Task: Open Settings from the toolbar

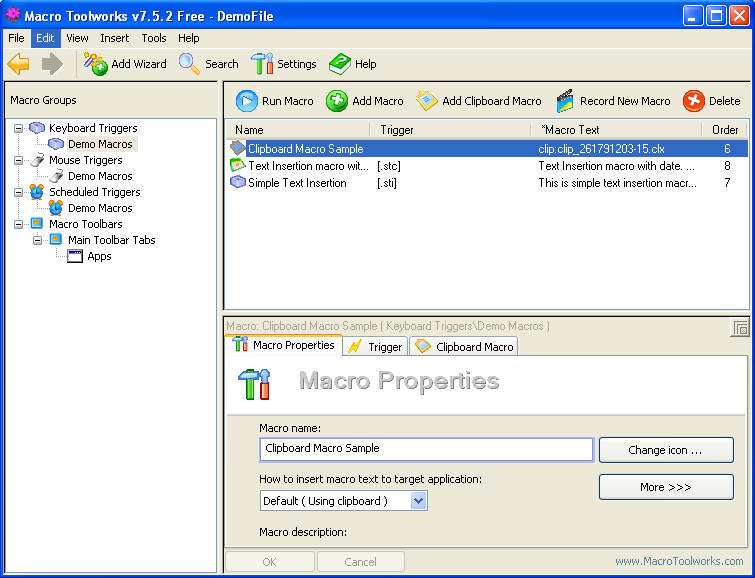Action: coord(263,64)
